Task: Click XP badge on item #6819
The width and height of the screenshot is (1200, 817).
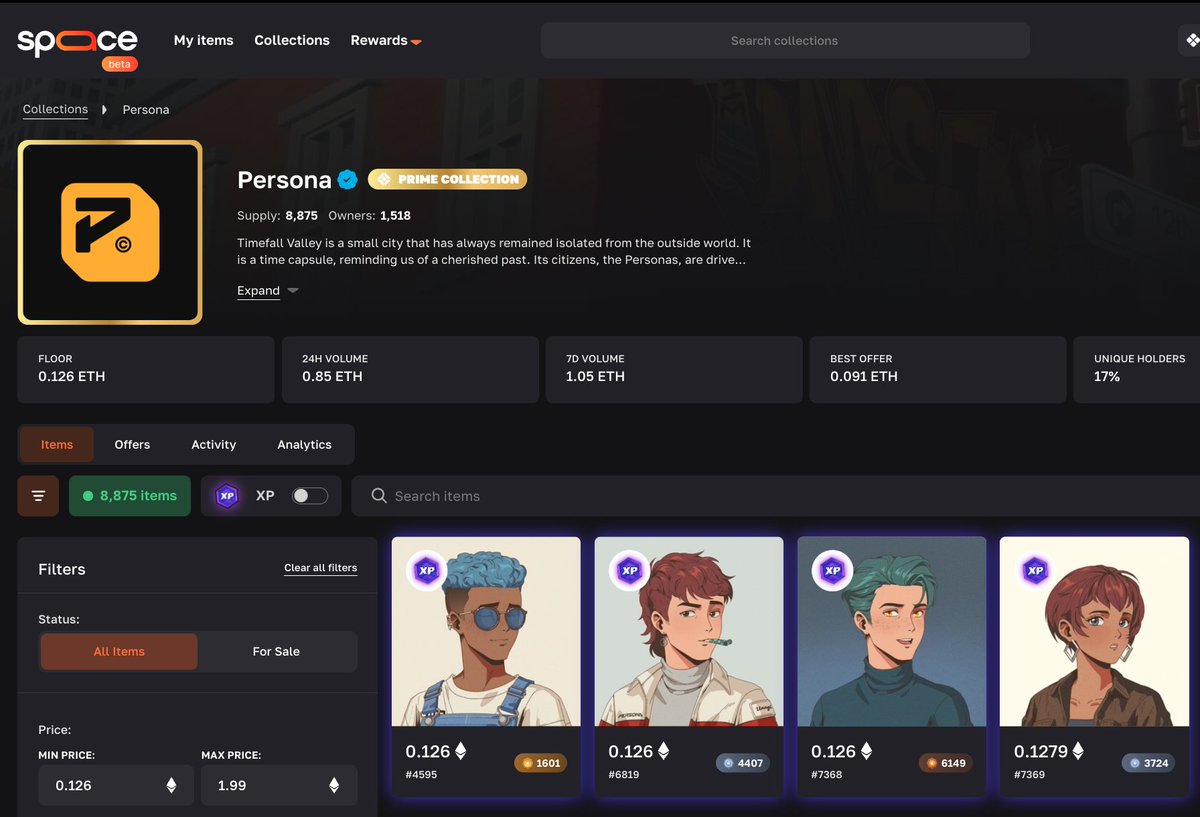Action: point(629,571)
